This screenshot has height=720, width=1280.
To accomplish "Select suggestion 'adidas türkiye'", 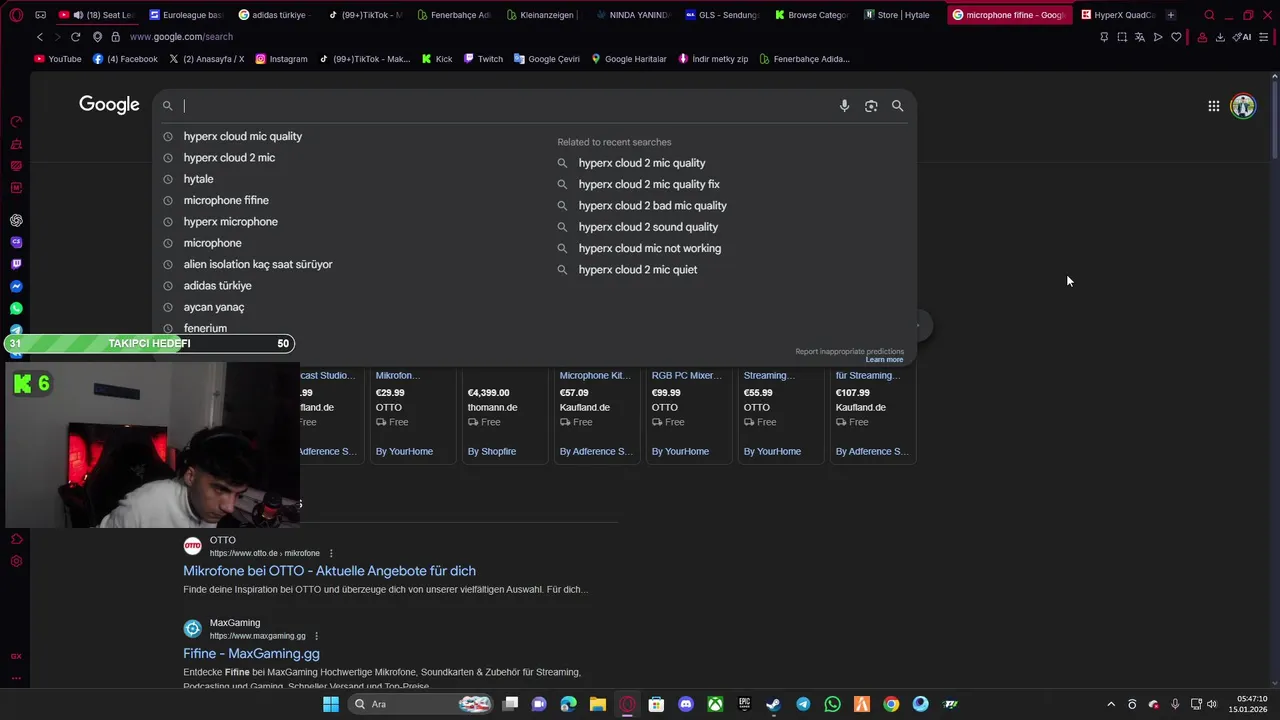I will click(217, 286).
